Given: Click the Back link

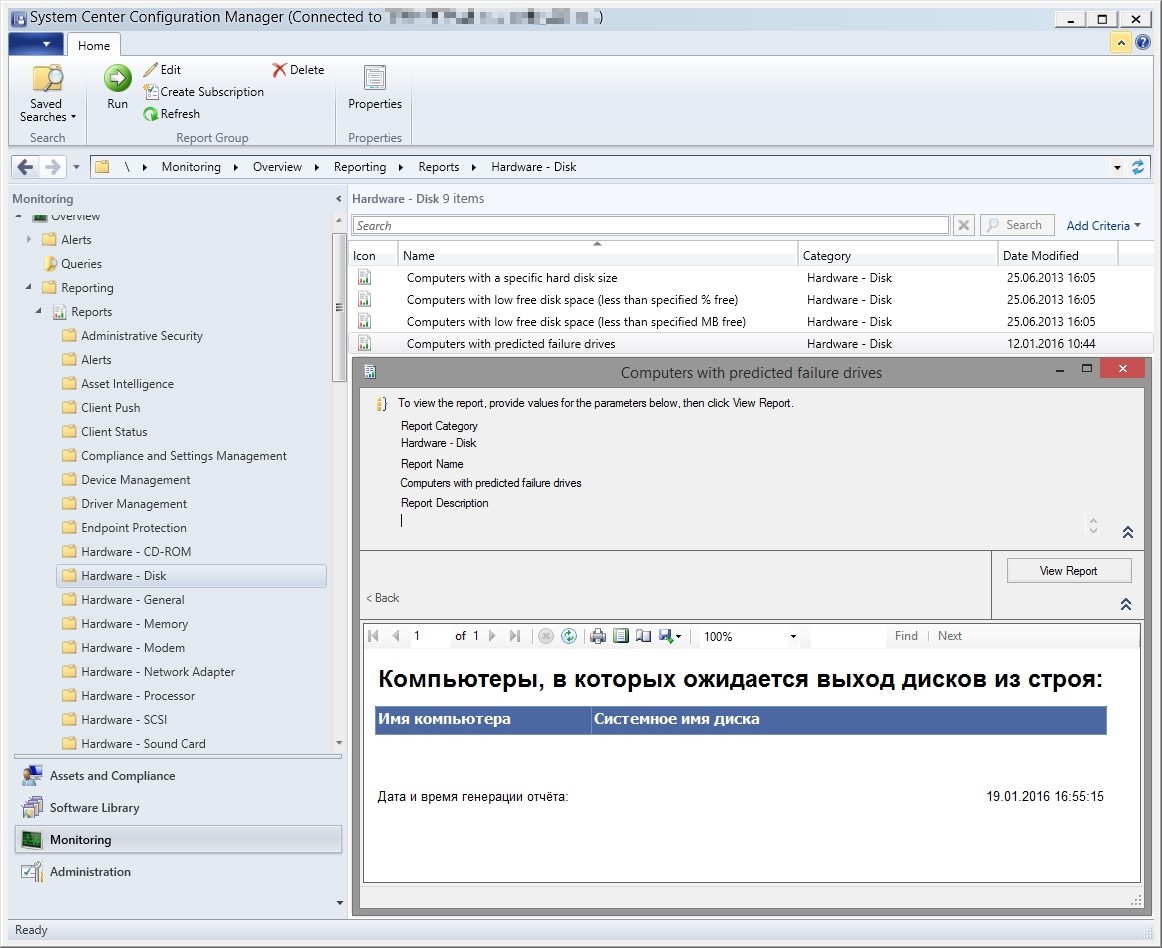Looking at the screenshot, I should [x=383, y=598].
